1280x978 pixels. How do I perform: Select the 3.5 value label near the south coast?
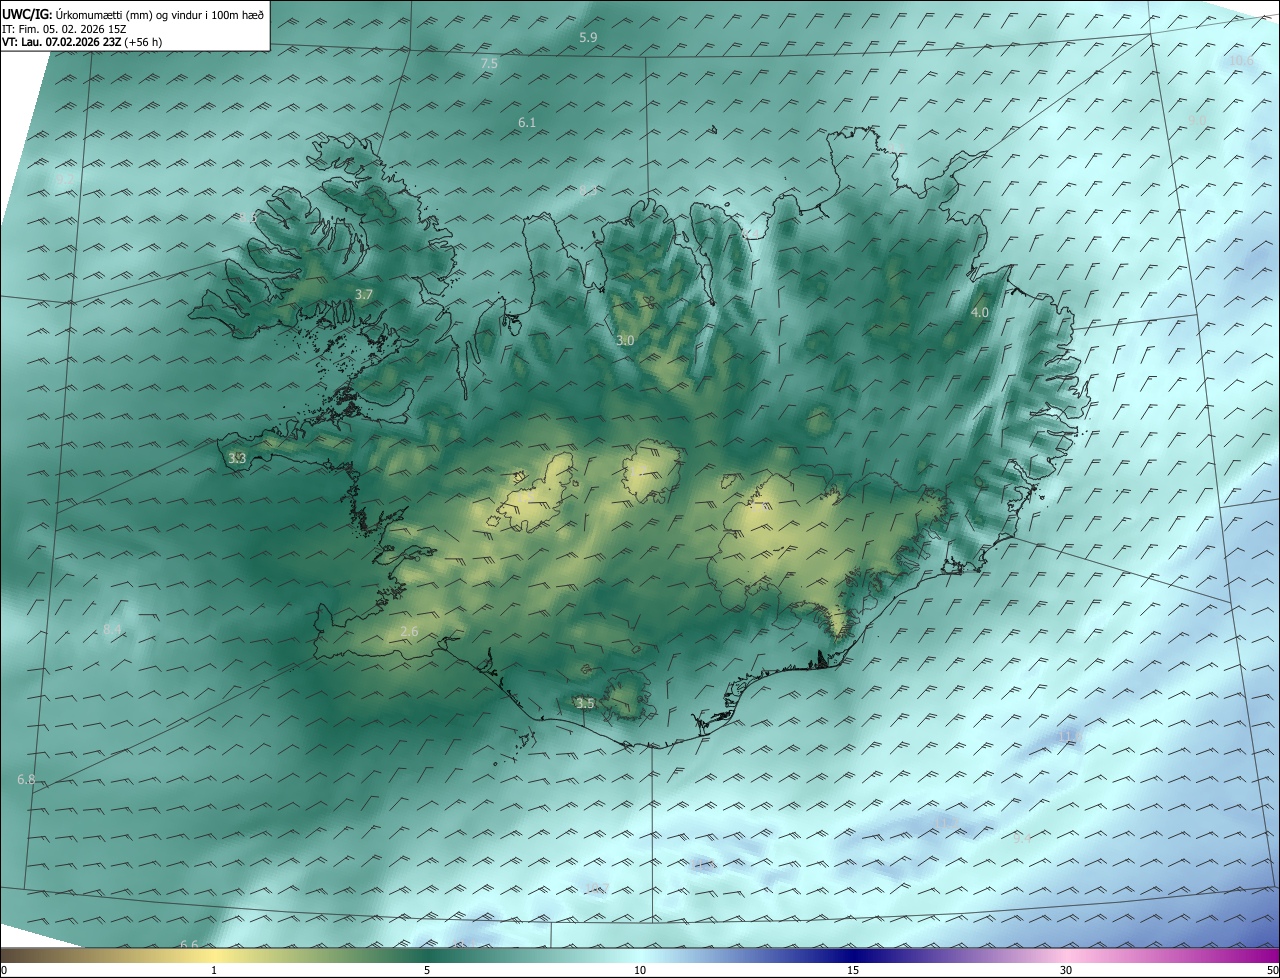point(585,703)
